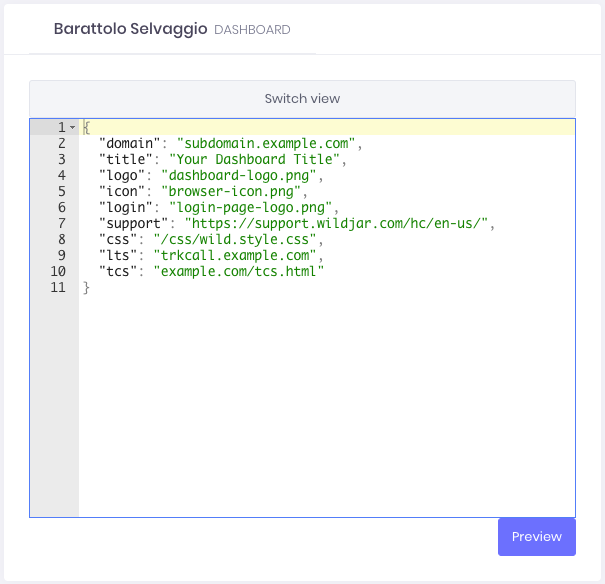Click gutter line number 7
Image resolution: width=605 pixels, height=584 pixels.
62,223
